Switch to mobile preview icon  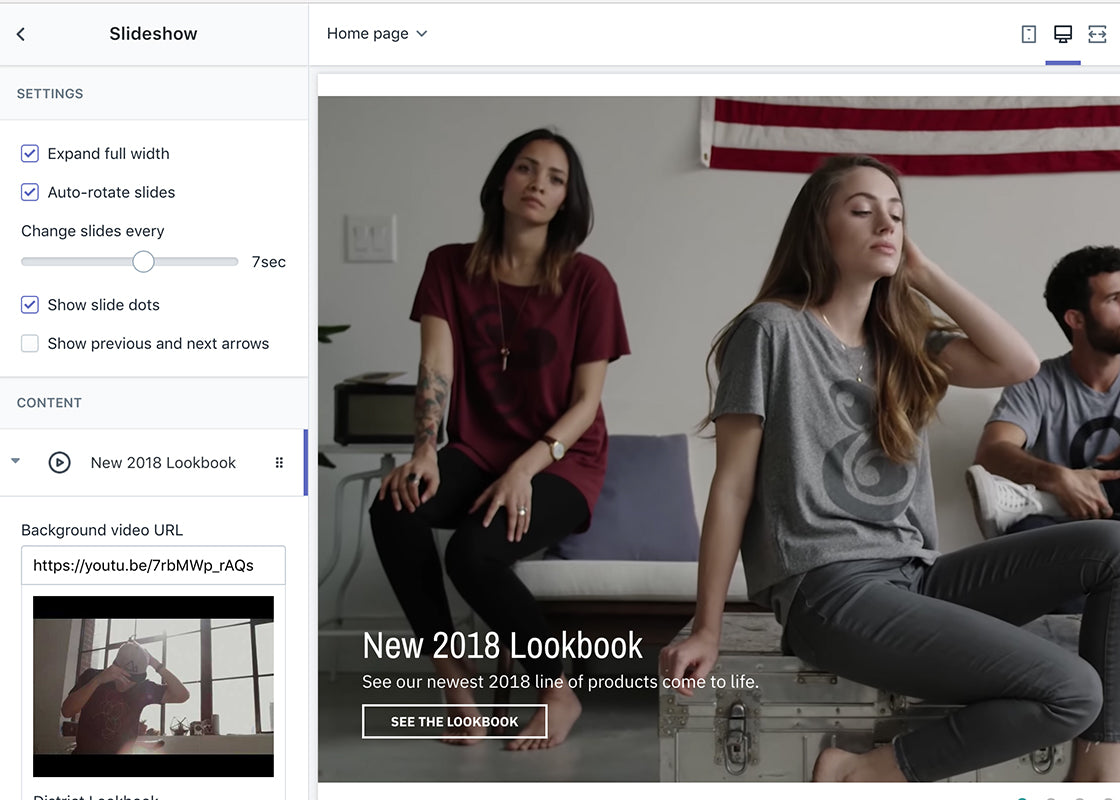tap(1029, 34)
